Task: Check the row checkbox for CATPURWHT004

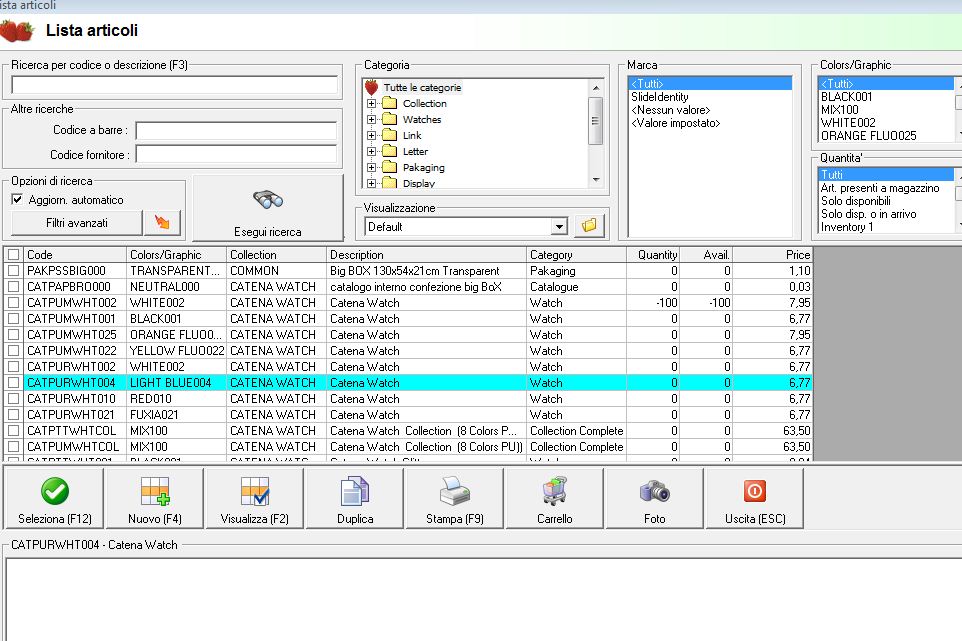Action: point(13,382)
